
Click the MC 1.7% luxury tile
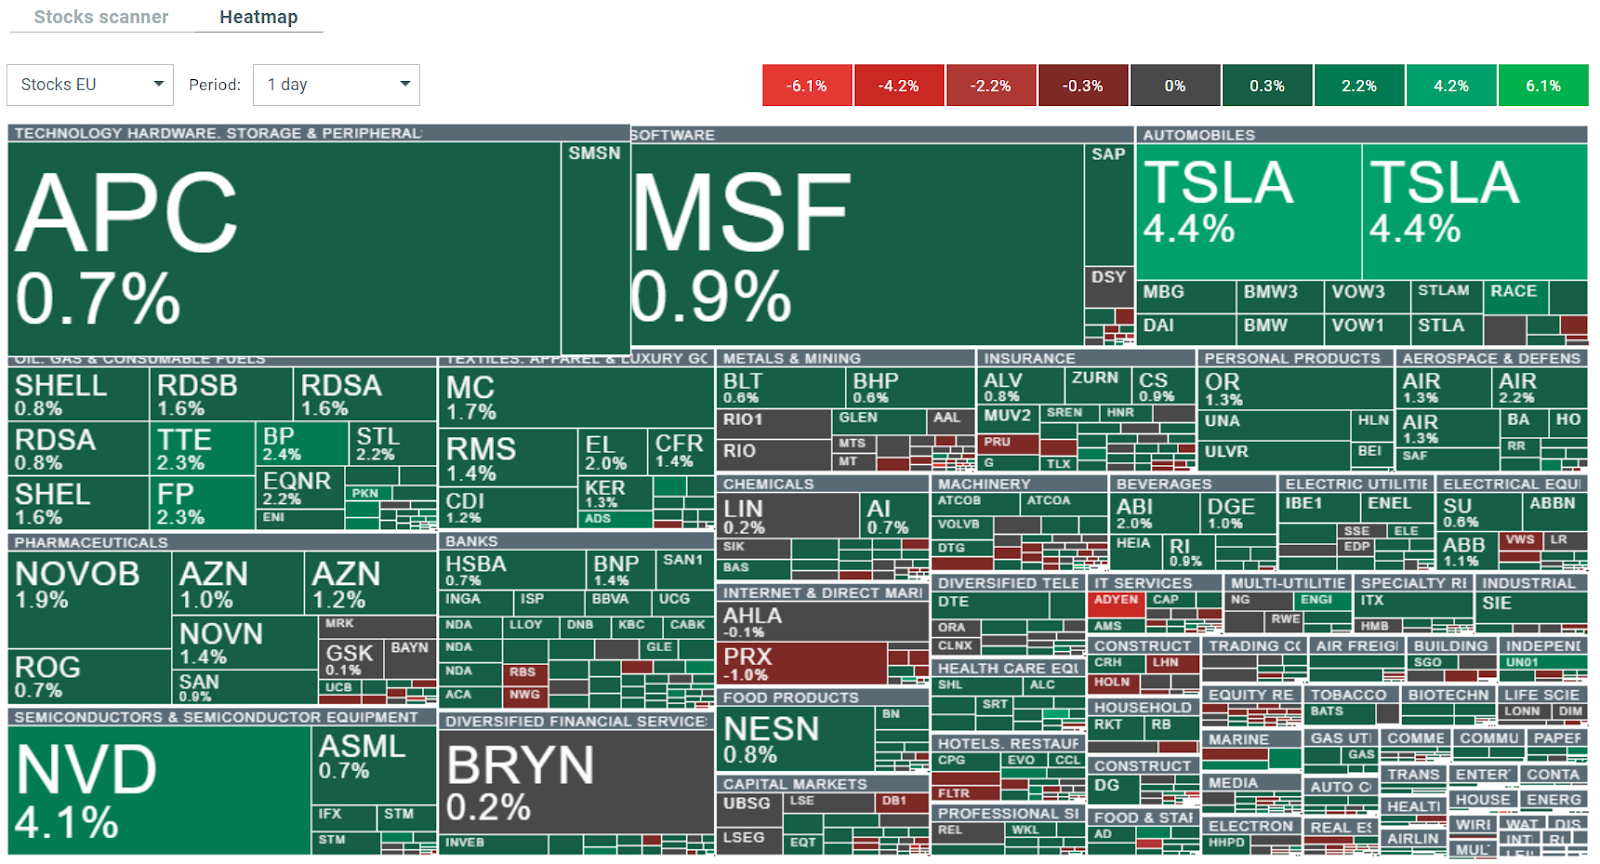(x=576, y=397)
